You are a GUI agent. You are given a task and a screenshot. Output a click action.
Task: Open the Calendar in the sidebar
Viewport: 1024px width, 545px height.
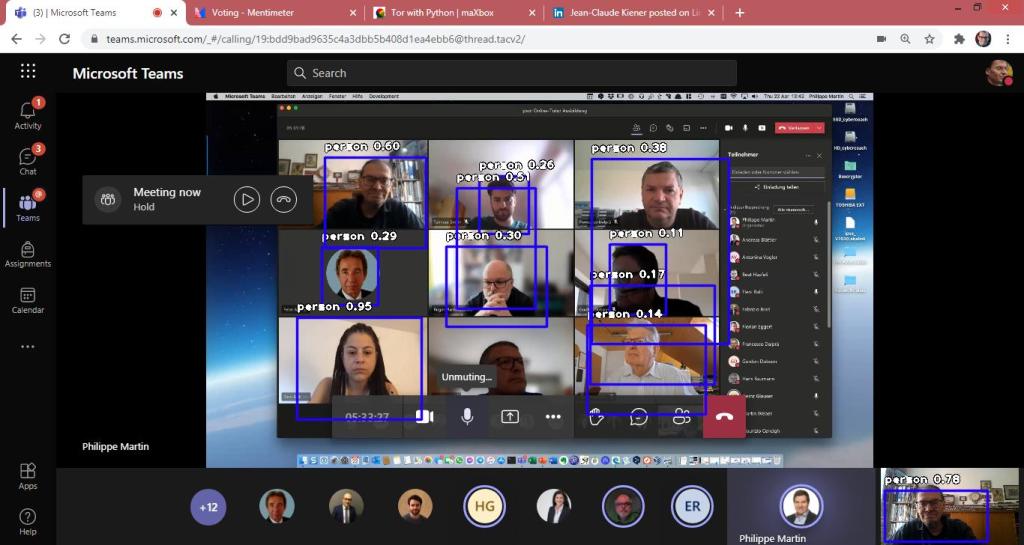[27, 300]
